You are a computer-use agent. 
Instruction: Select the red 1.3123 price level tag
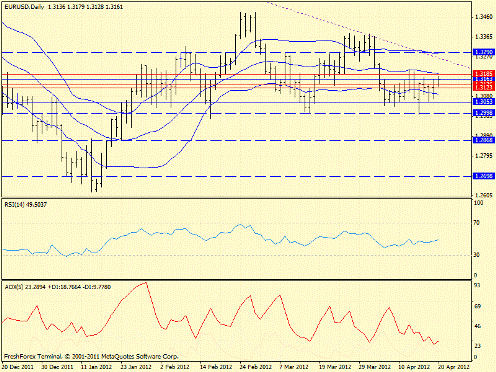click(x=484, y=87)
